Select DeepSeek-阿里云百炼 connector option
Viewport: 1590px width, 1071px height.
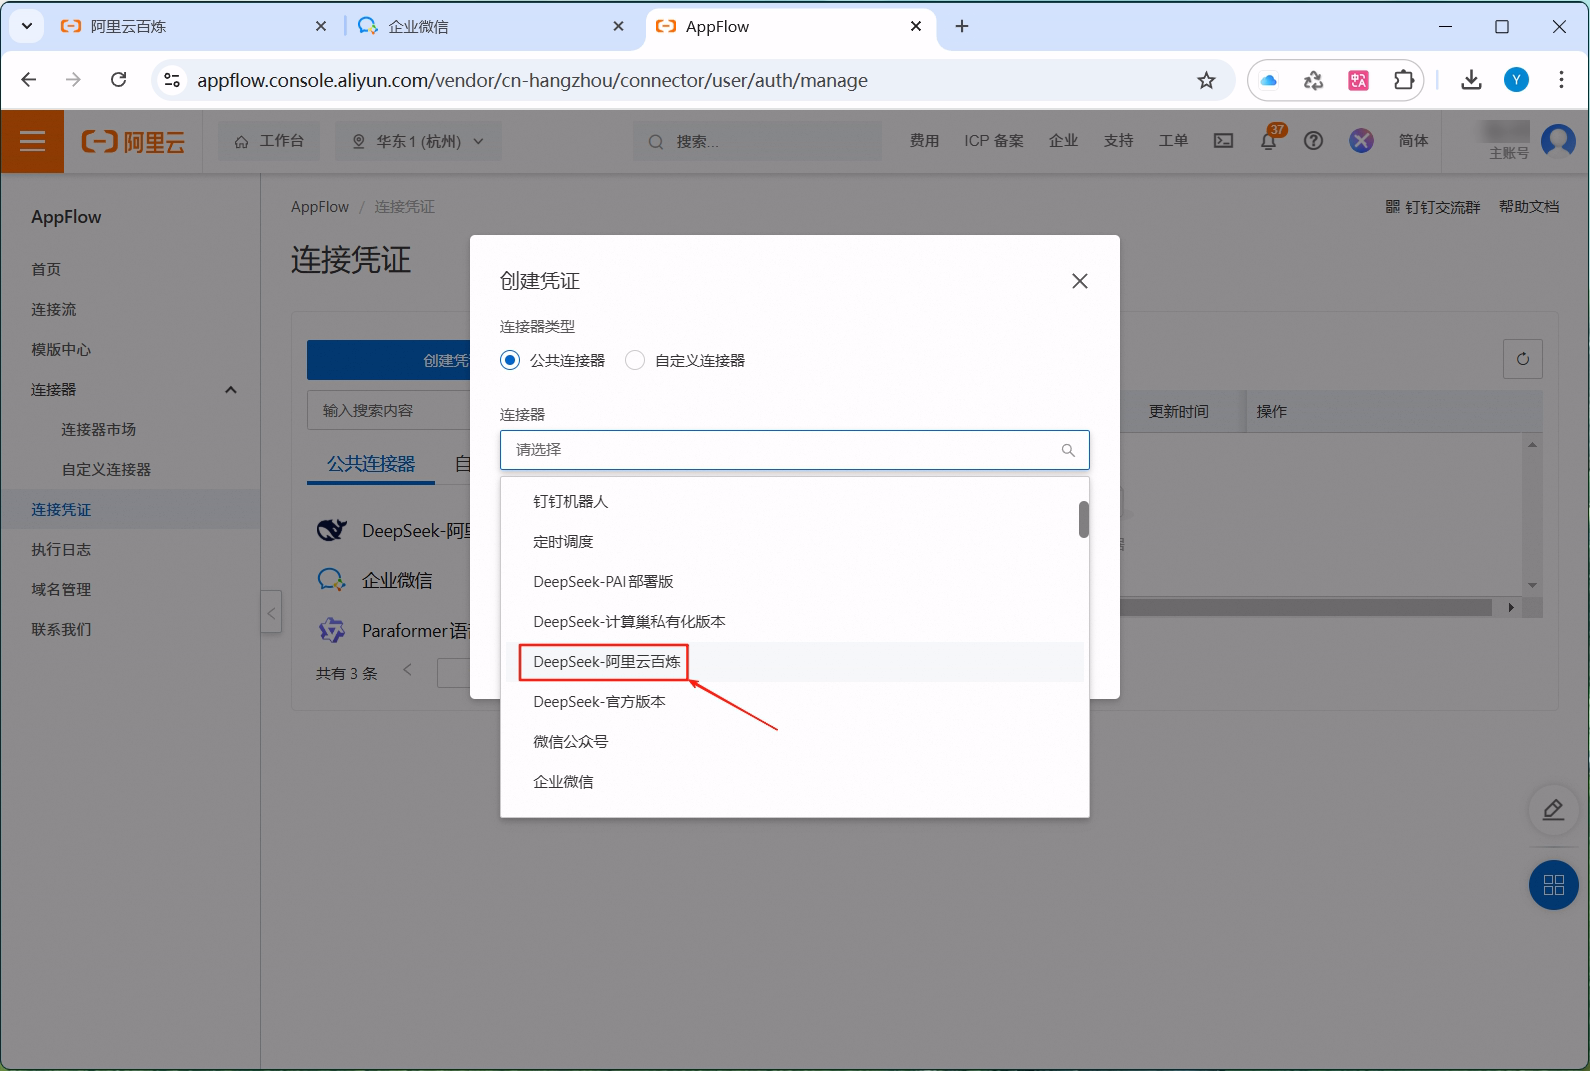(x=794, y=662)
